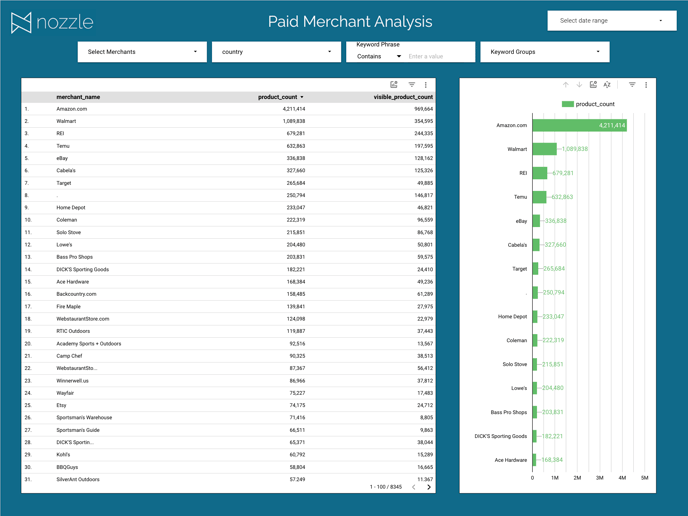Select the Winnerwell.us merchant cell
Image resolution: width=688 pixels, height=516 pixels.
coord(72,381)
